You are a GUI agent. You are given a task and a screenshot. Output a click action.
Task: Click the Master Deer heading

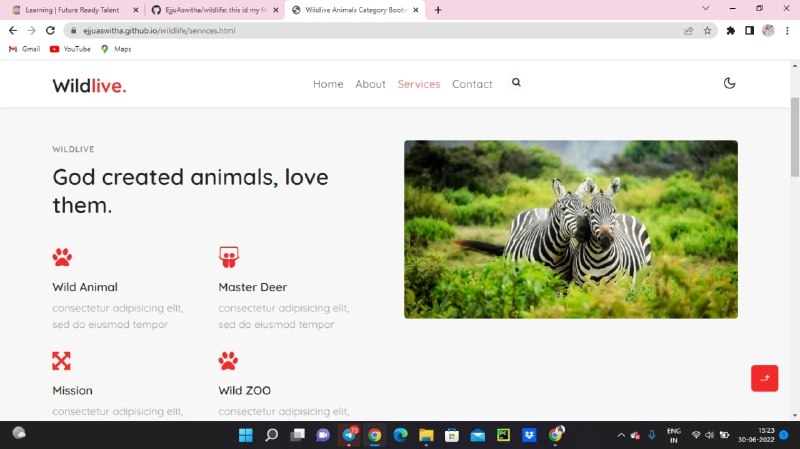coord(253,287)
